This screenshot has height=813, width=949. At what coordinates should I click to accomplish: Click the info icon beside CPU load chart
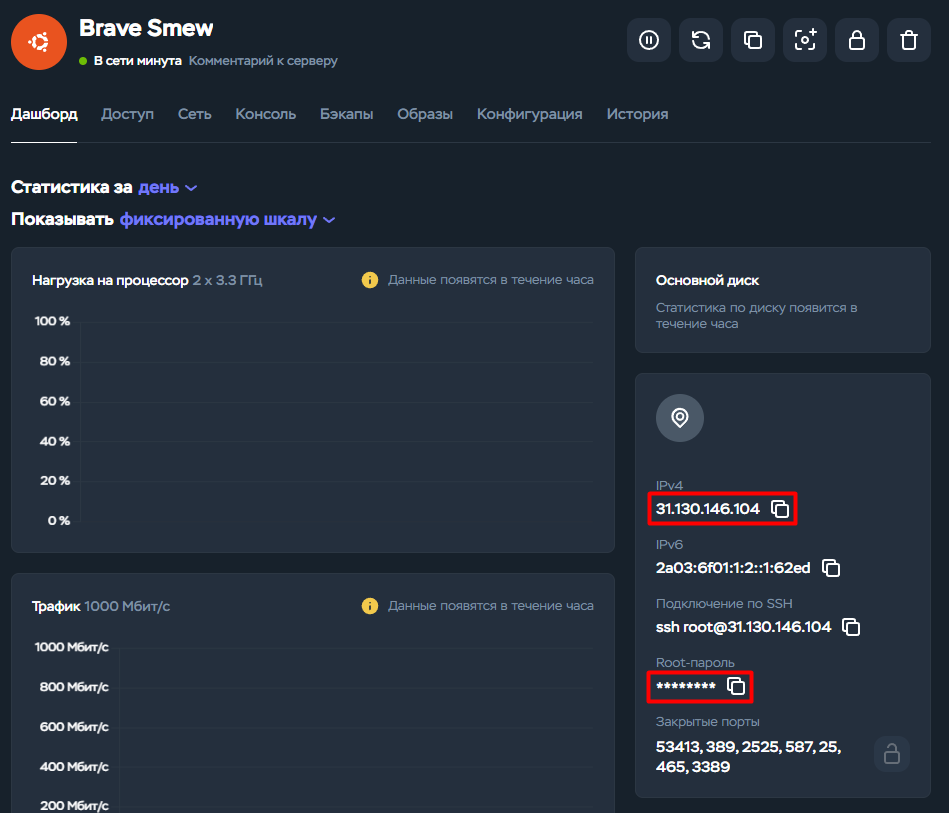coord(369,280)
